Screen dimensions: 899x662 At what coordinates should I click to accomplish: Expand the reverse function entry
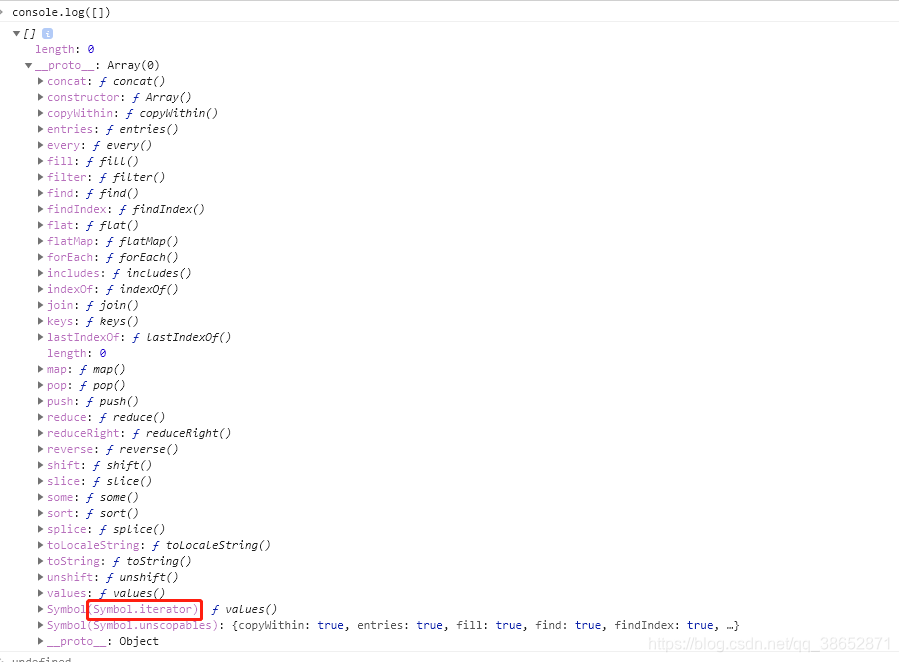click(x=41, y=449)
